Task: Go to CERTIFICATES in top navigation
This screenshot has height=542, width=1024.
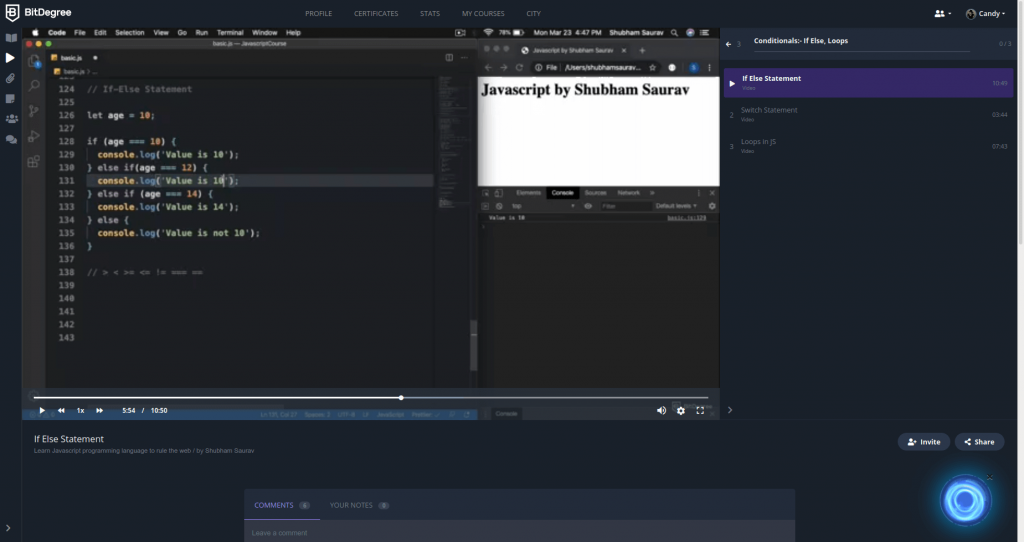Action: click(x=376, y=13)
